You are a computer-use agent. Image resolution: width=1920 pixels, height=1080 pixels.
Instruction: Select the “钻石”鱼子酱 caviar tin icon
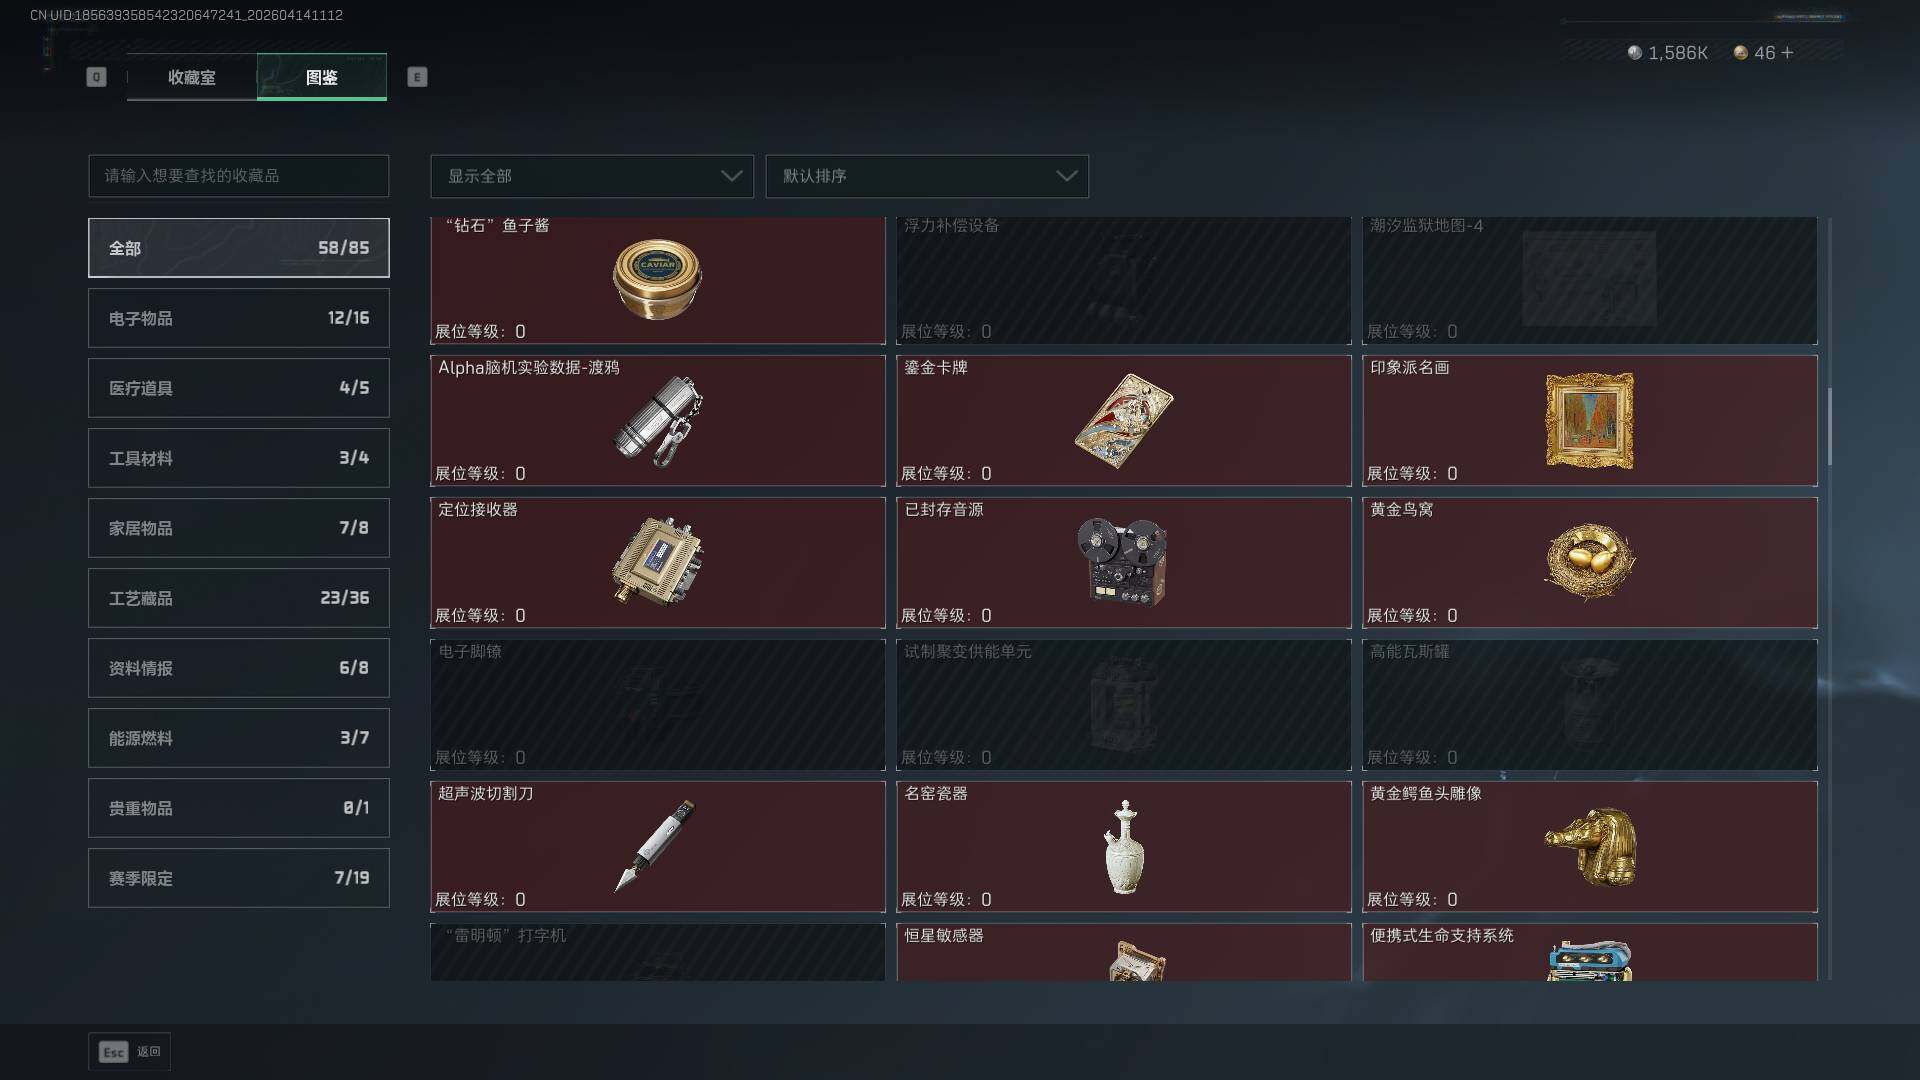[657, 279]
